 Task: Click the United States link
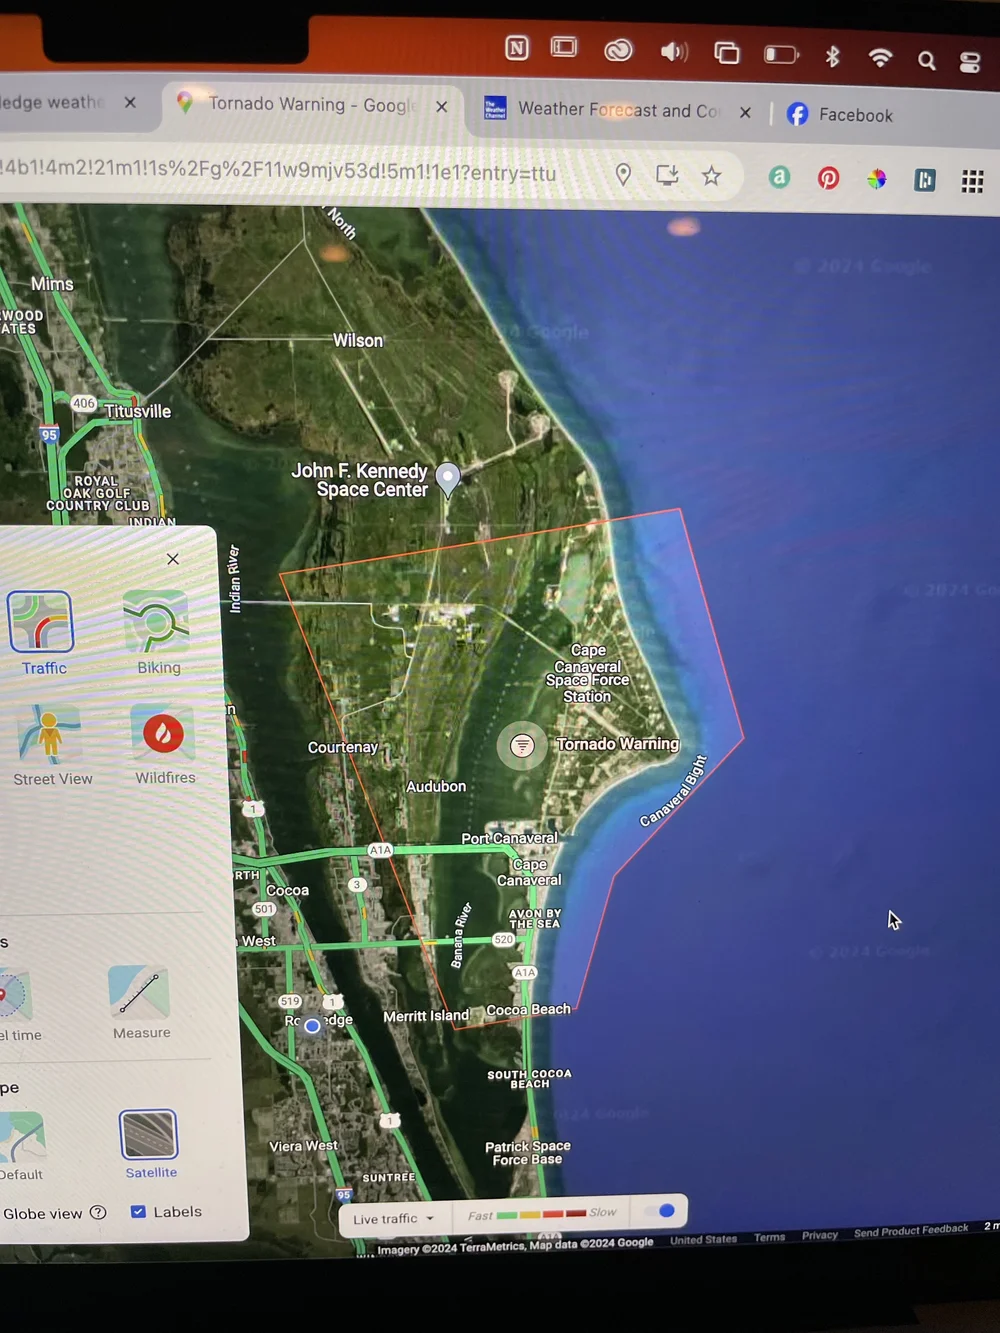point(703,1239)
